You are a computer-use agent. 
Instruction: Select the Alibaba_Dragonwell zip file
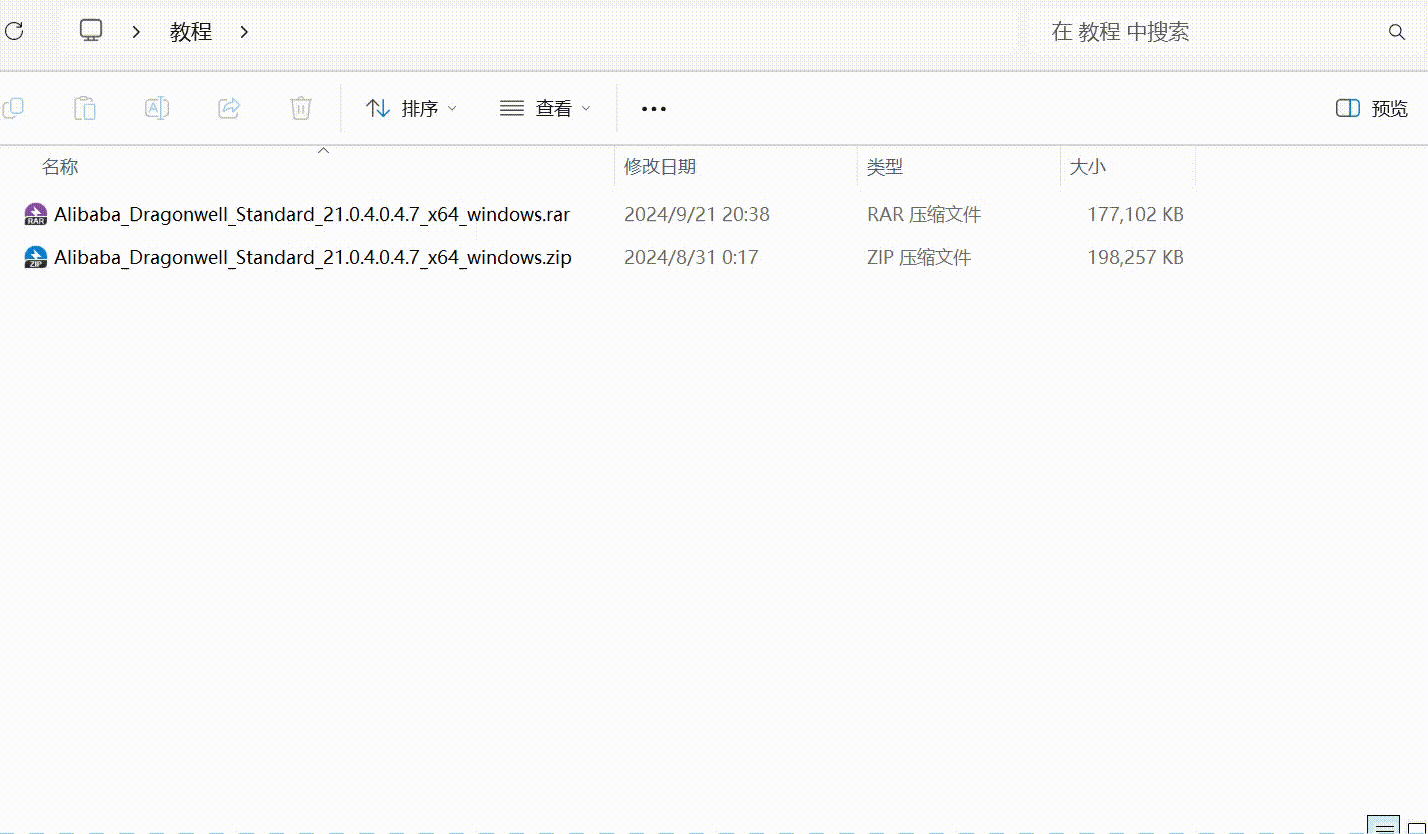pyautogui.click(x=312, y=257)
